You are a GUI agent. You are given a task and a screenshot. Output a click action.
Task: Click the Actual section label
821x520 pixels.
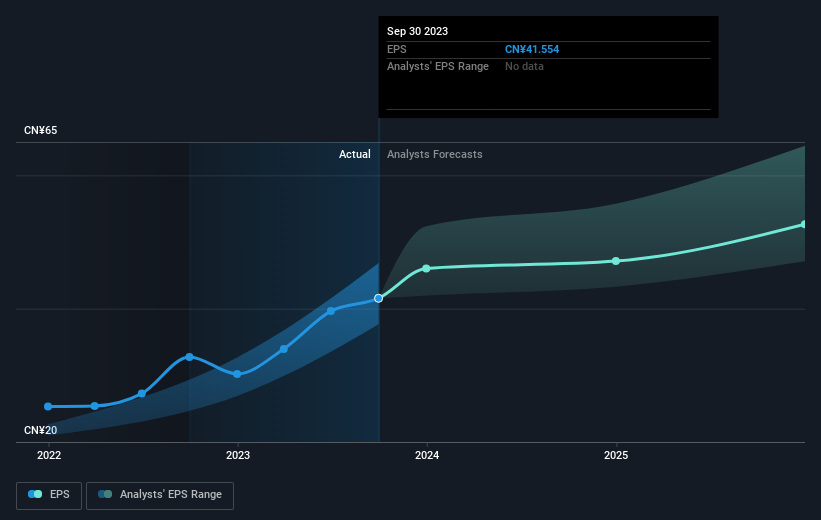tap(354, 154)
